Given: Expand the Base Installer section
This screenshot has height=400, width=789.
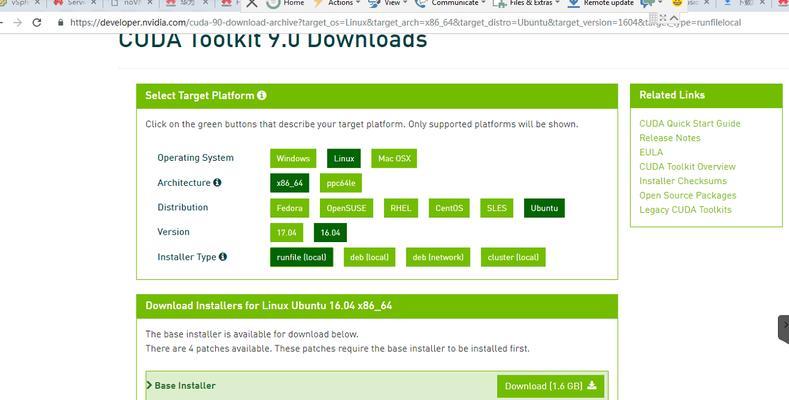Looking at the screenshot, I should (181, 385).
